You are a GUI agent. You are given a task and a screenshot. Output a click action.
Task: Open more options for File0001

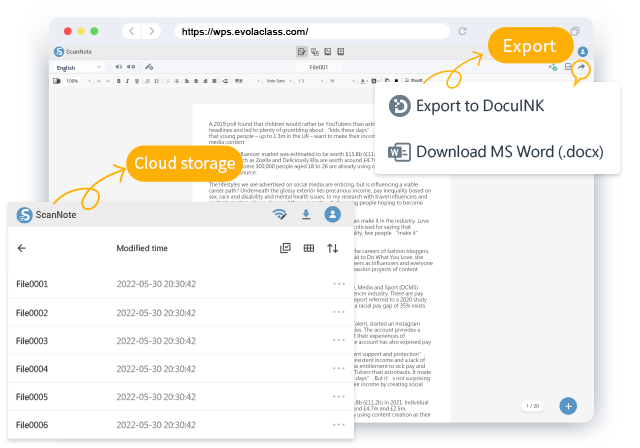338,284
